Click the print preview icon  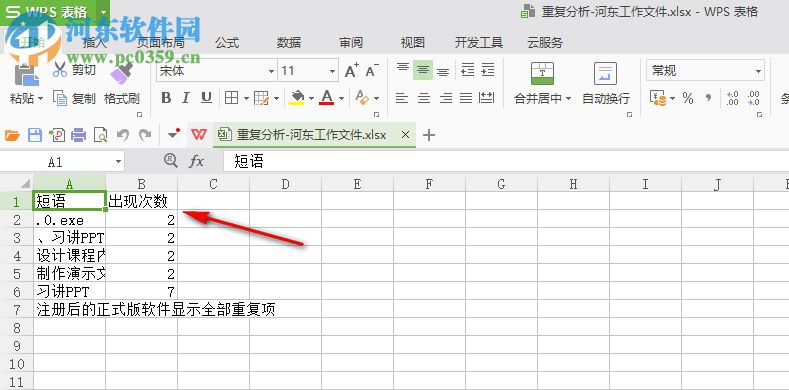(101, 135)
